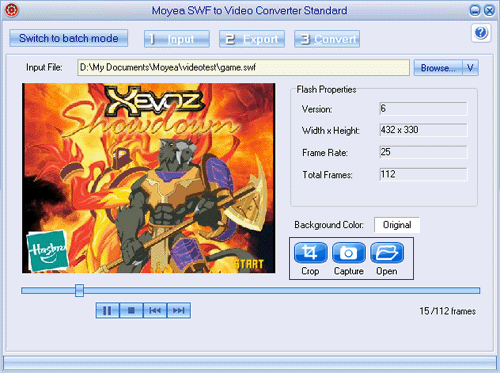Click the Crop tool icon
The height and width of the screenshot is (373, 500).
[x=311, y=253]
